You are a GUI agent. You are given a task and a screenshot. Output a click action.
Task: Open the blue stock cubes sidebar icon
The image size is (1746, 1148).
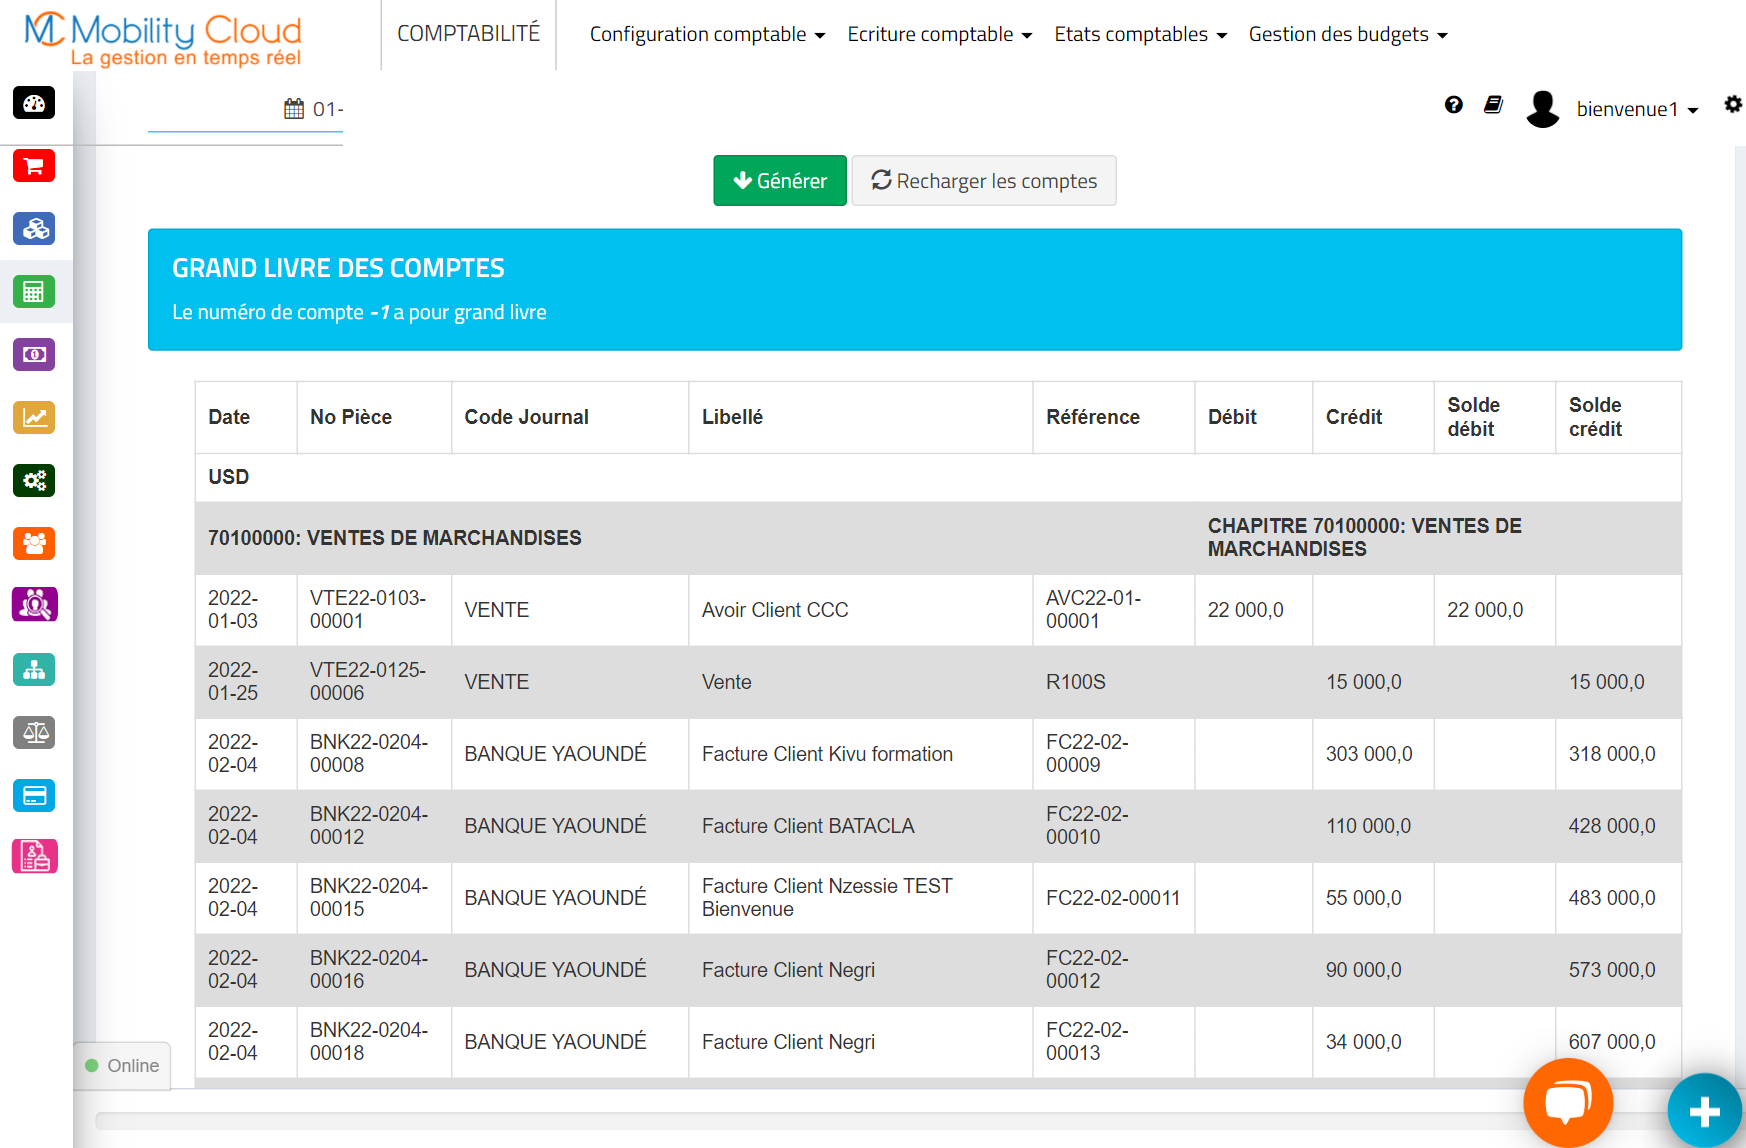pos(34,229)
